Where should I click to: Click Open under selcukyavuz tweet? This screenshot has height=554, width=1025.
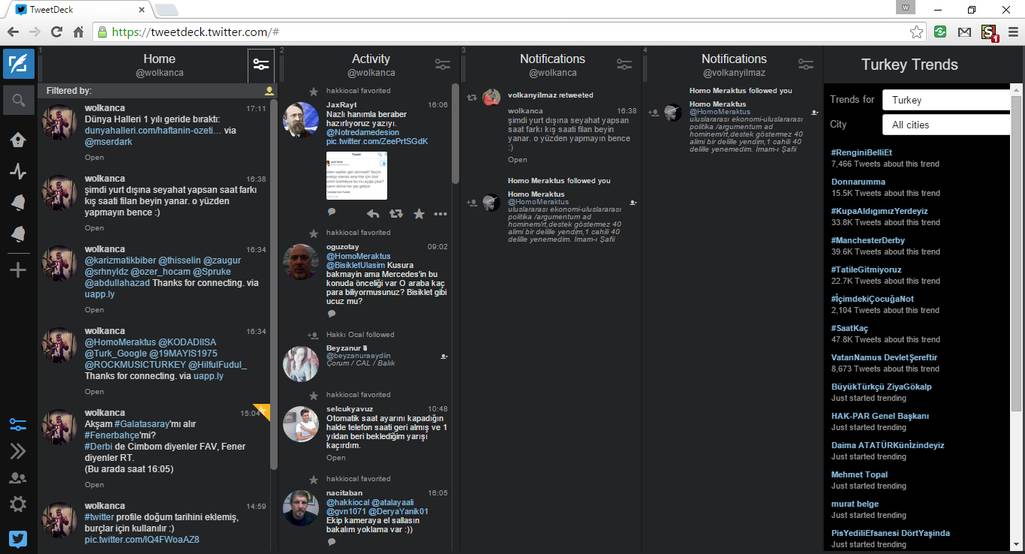[336, 458]
